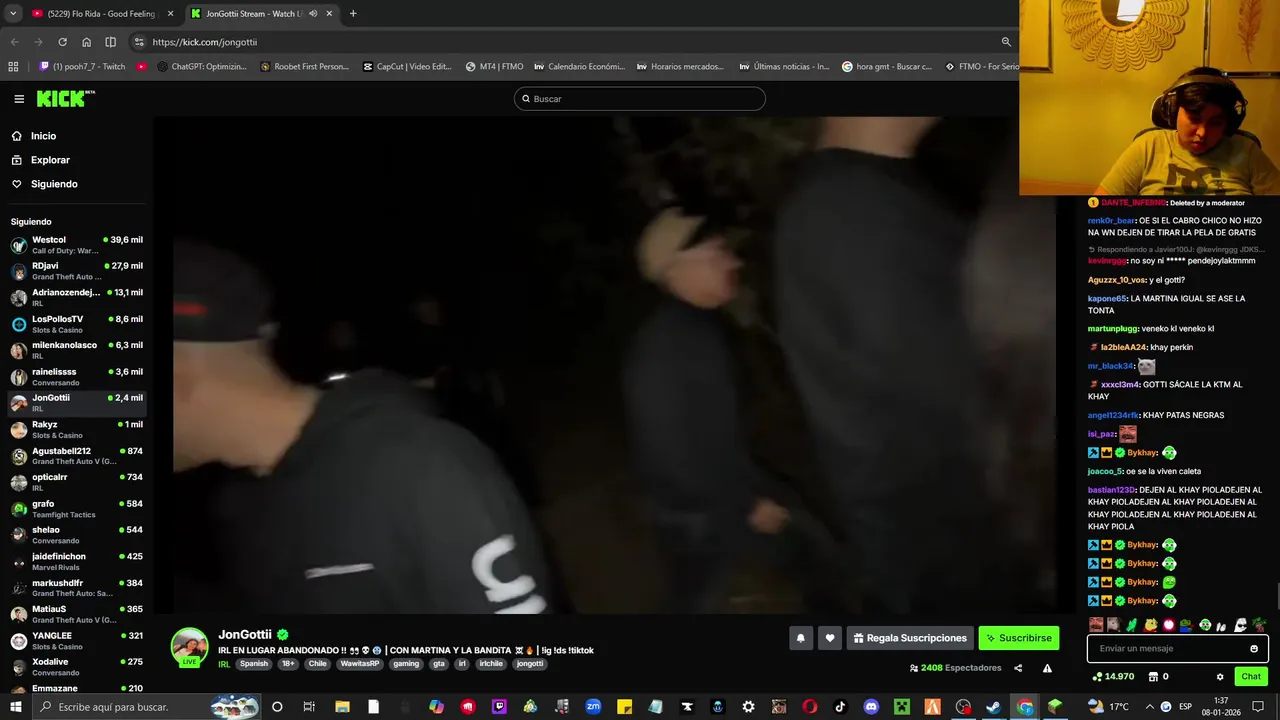Open File Explorer from the taskbar
1280x720 pixels.
click(342, 707)
